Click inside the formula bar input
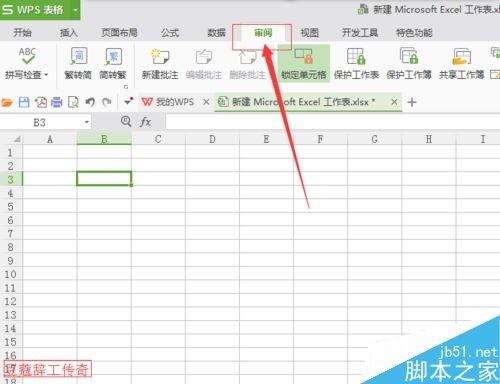 (332, 122)
